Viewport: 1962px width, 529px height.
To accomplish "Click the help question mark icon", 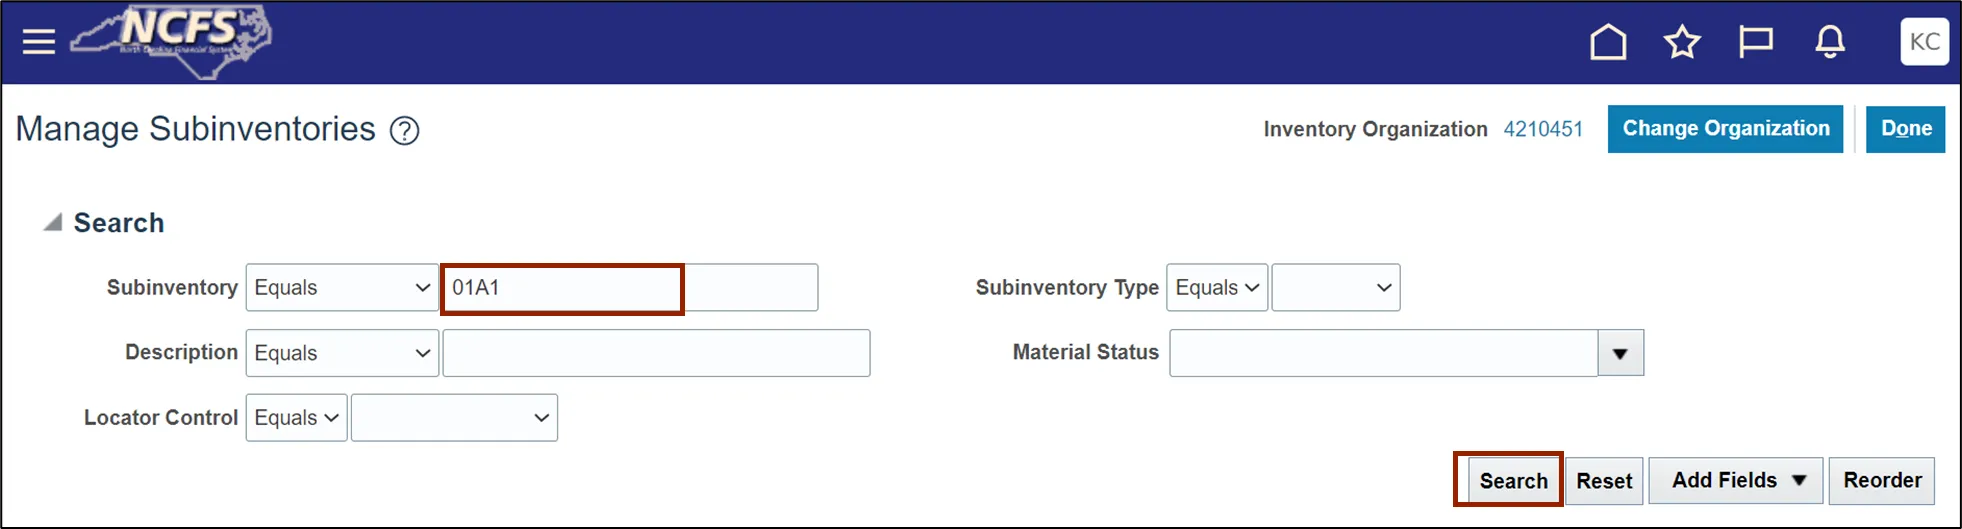I will (404, 131).
